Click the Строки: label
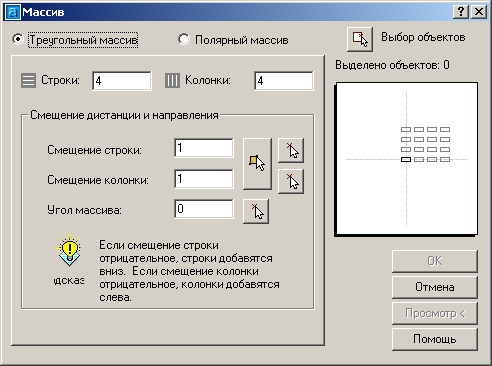Screen dimensions: 492x366 click(60, 80)
